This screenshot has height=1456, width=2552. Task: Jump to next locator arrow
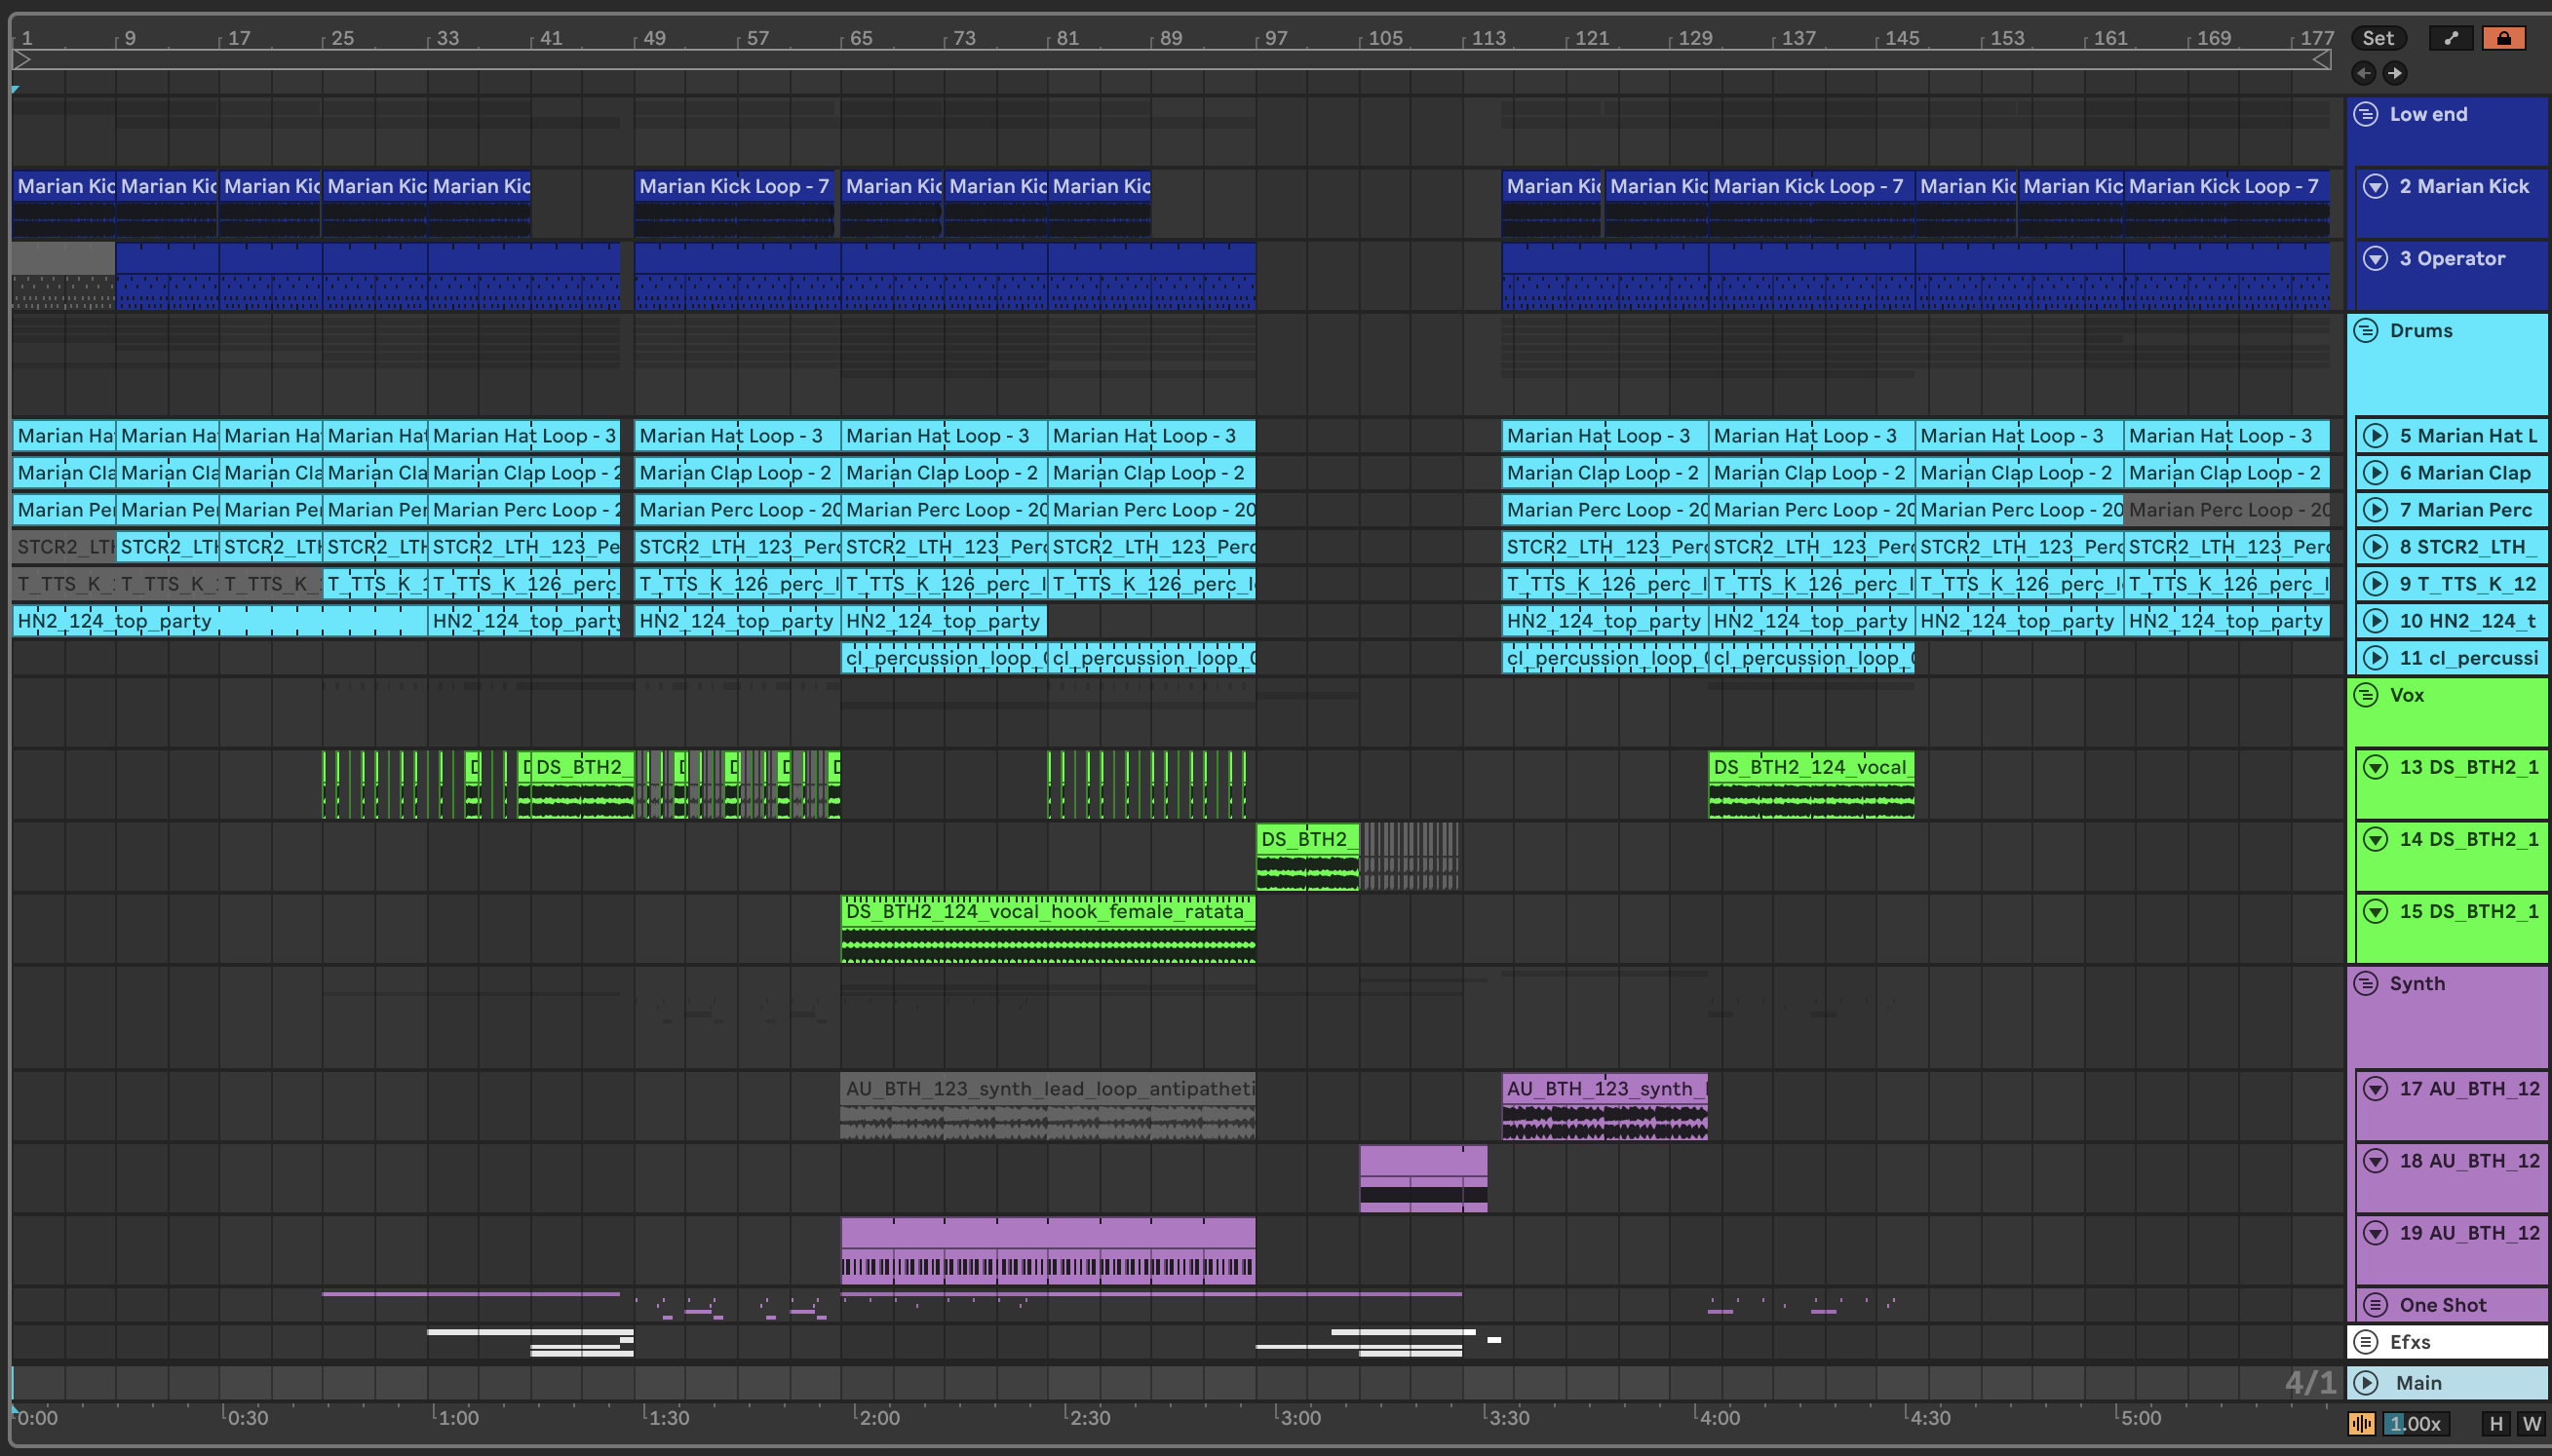point(2395,73)
